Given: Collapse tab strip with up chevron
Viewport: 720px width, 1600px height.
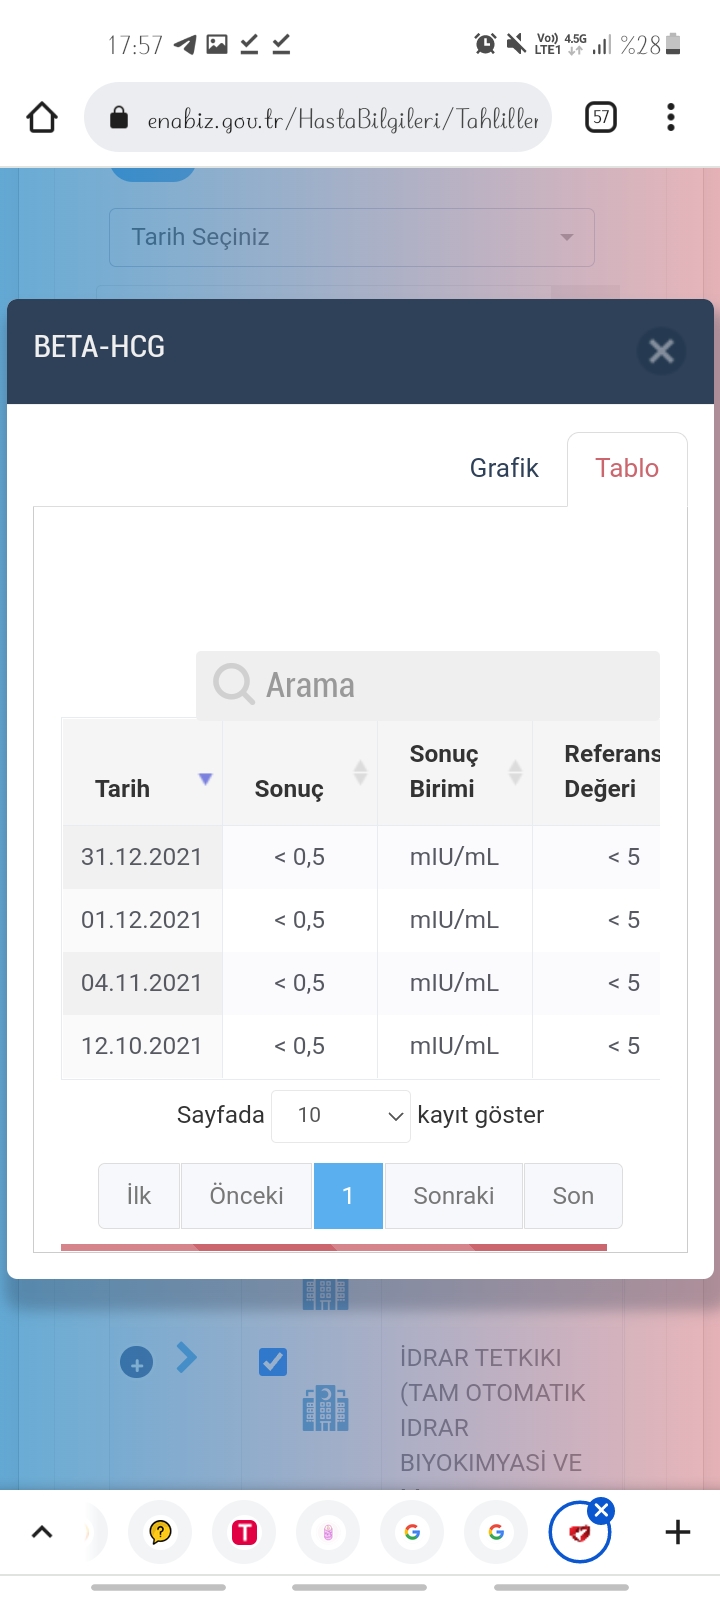Looking at the screenshot, I should [42, 1532].
